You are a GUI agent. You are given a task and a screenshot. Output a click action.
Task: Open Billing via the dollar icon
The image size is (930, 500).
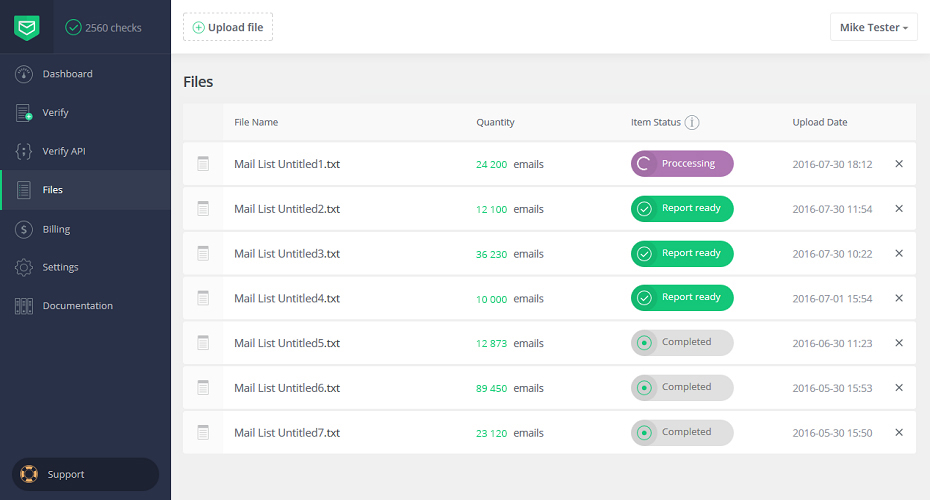(24, 229)
